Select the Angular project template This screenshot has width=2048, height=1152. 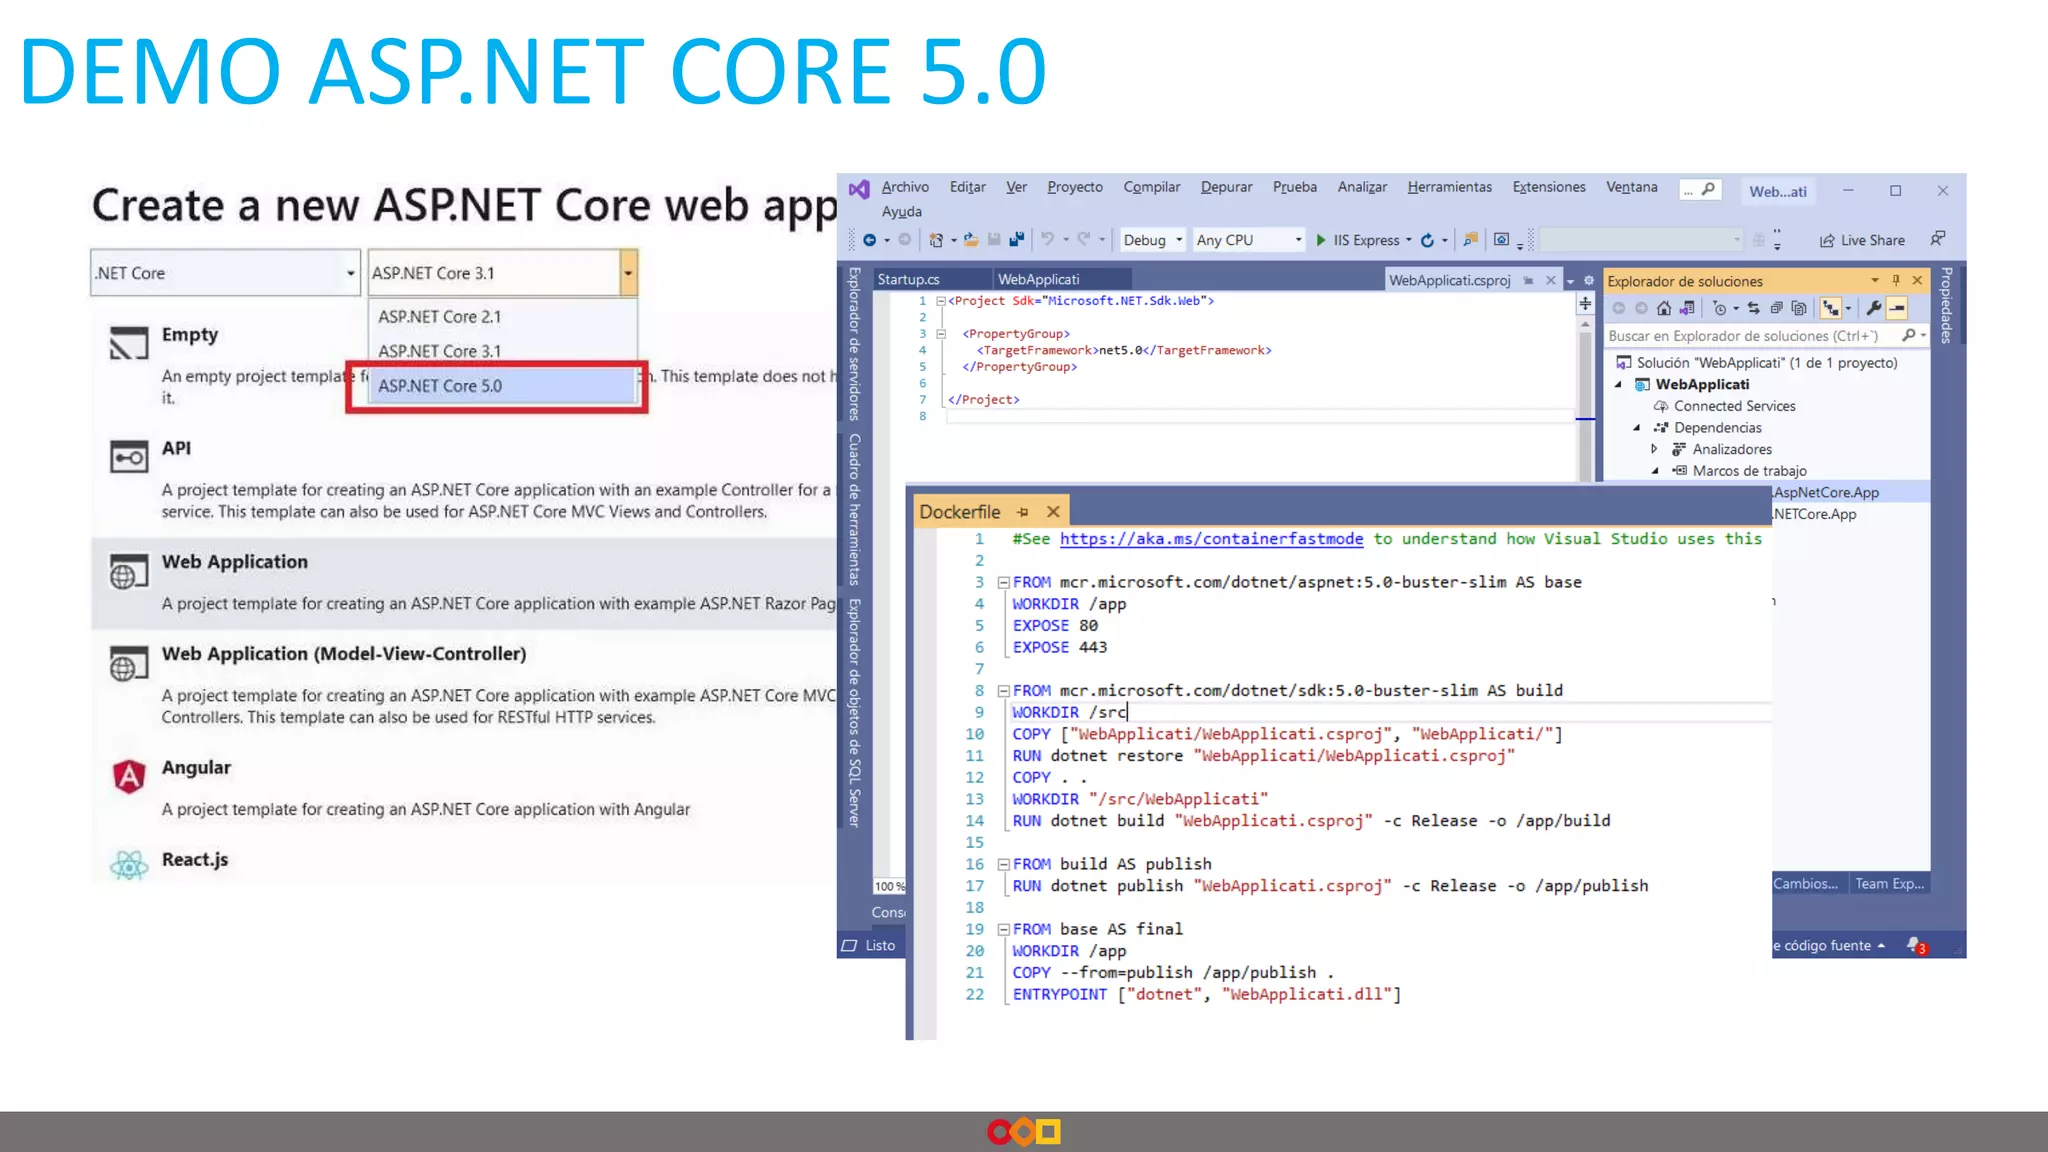(464, 788)
